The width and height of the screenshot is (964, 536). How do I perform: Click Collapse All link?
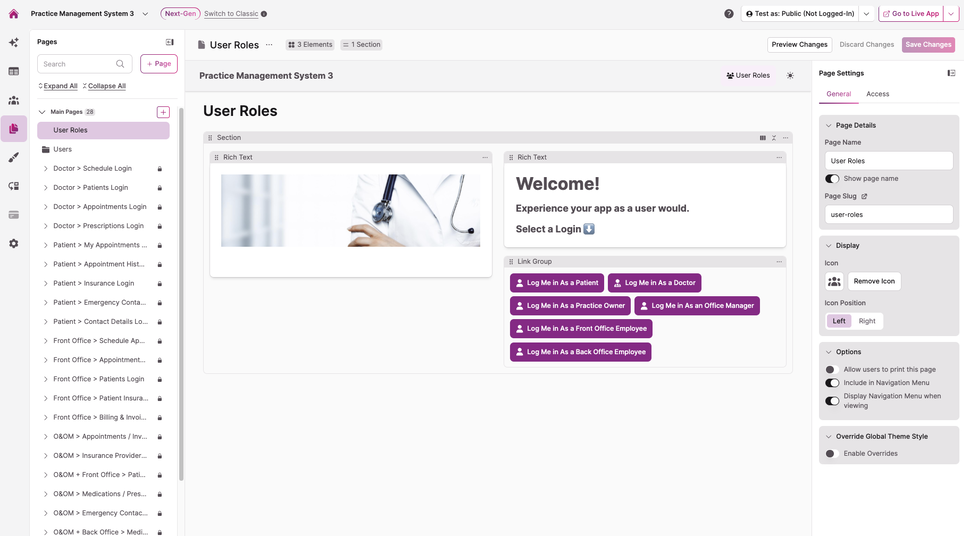click(105, 86)
